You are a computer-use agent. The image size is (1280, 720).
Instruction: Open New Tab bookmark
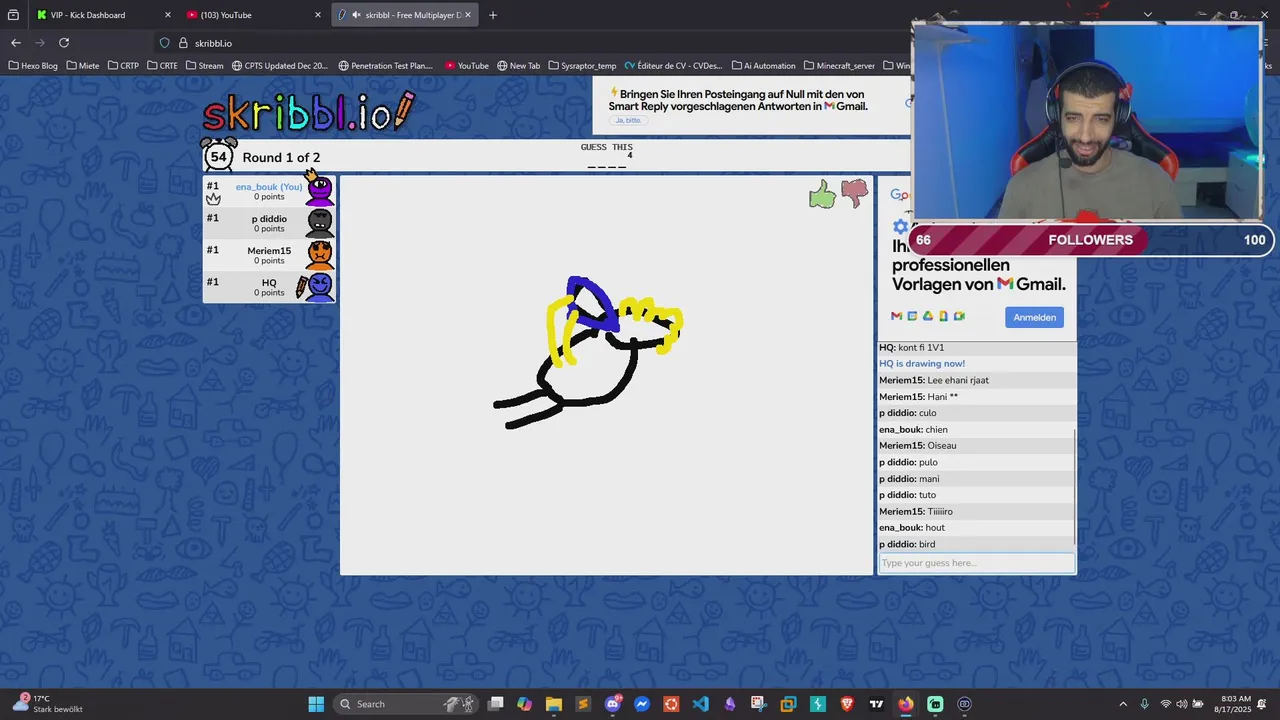[519, 66]
